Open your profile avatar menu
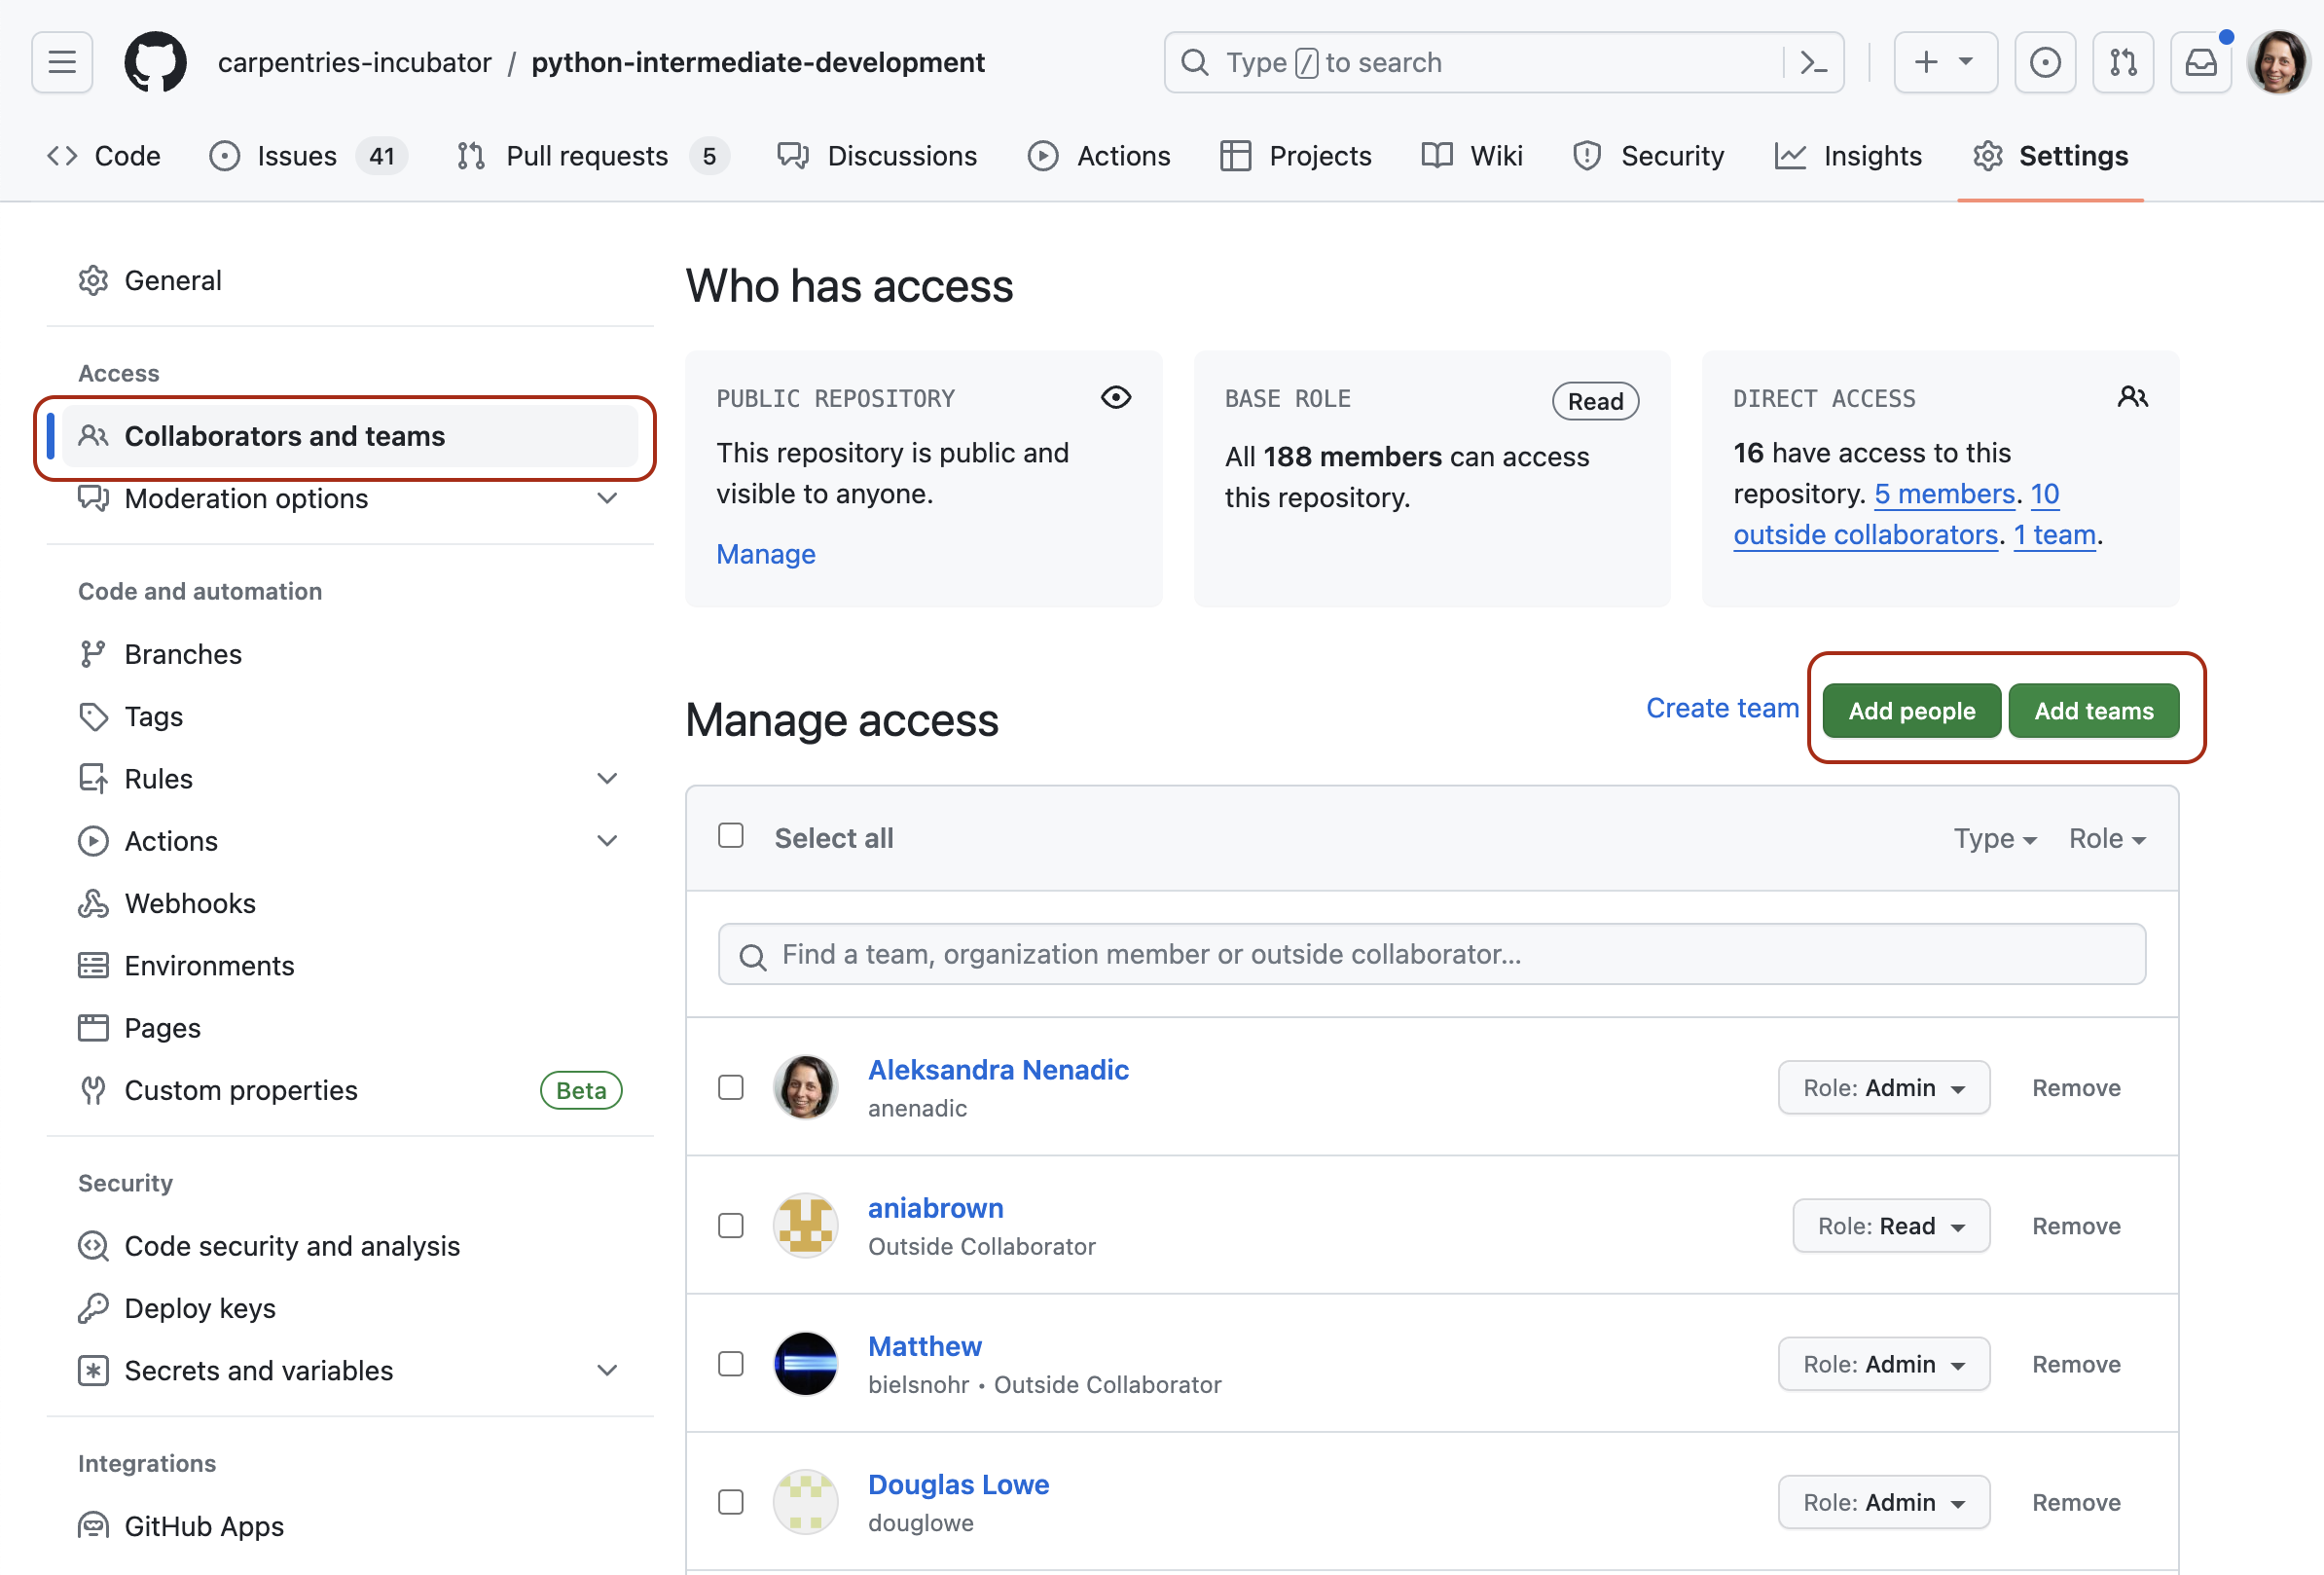This screenshot has width=2324, height=1575. click(x=2277, y=61)
